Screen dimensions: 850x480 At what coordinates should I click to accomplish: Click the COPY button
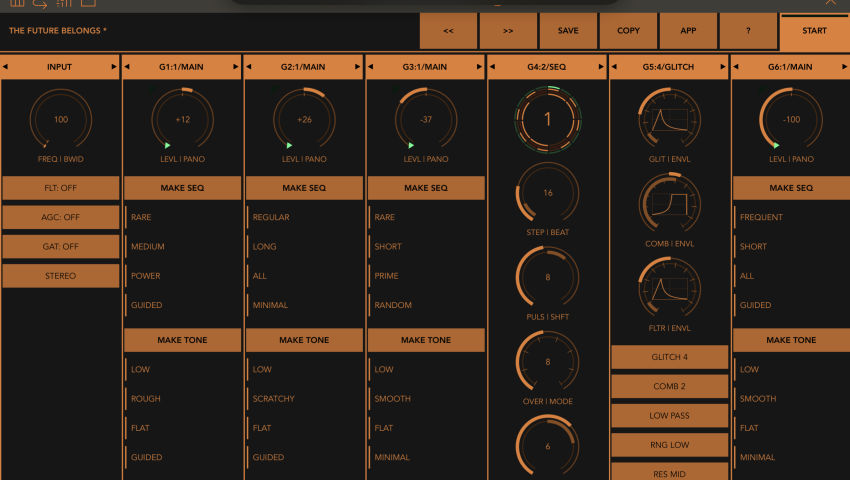[628, 31]
